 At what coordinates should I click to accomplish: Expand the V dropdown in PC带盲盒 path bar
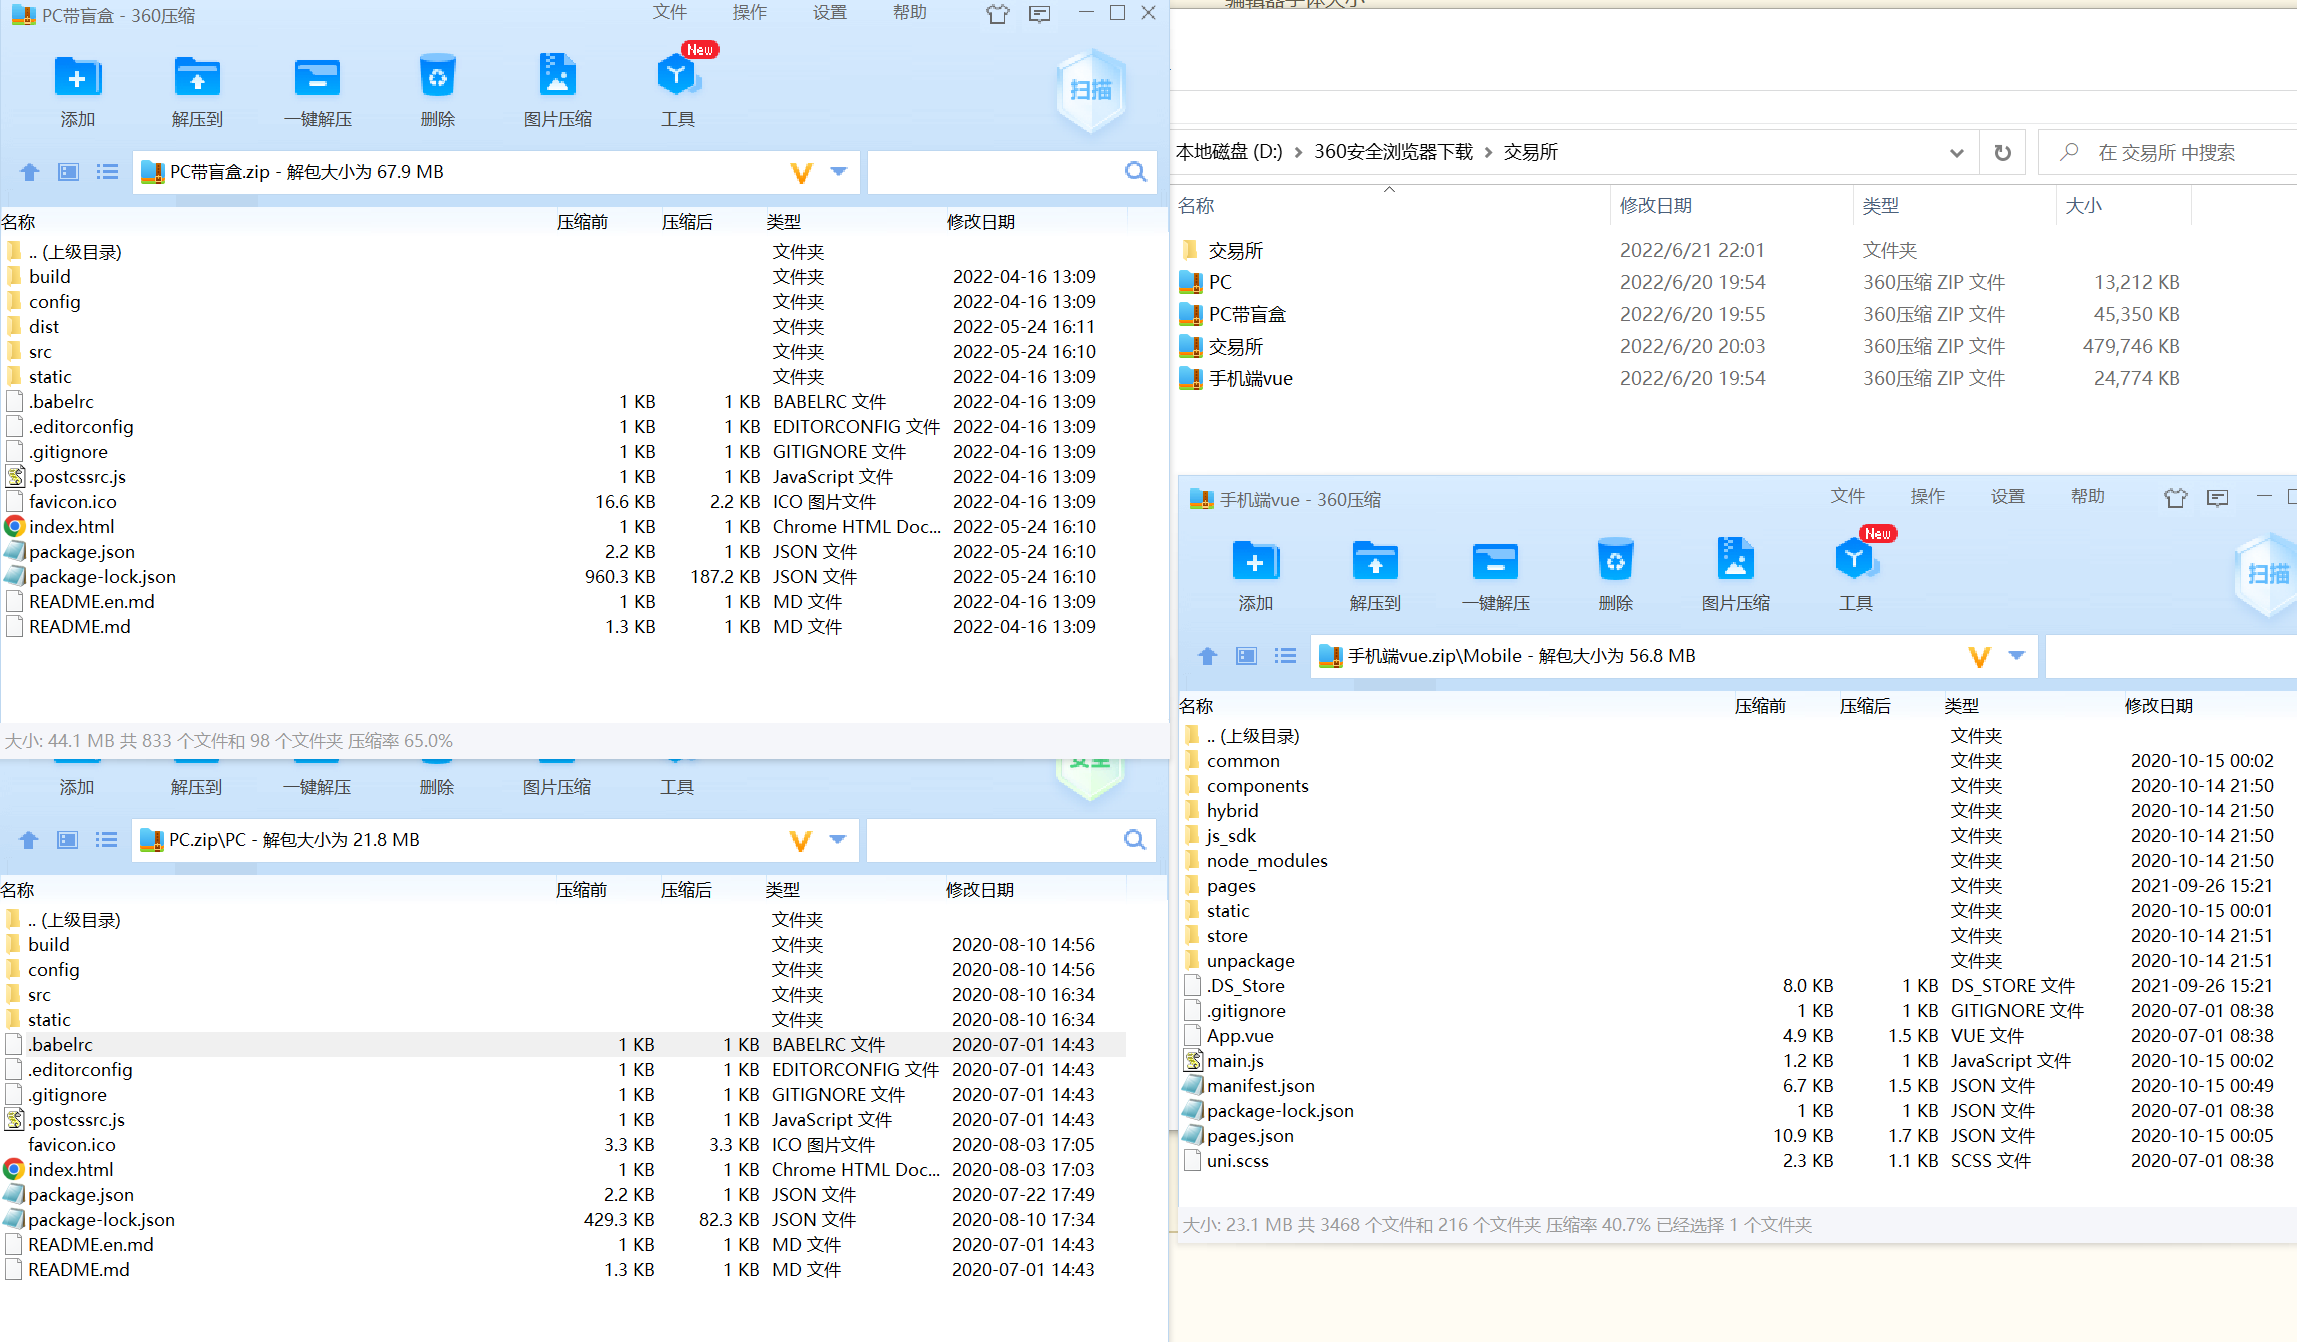coord(837,173)
